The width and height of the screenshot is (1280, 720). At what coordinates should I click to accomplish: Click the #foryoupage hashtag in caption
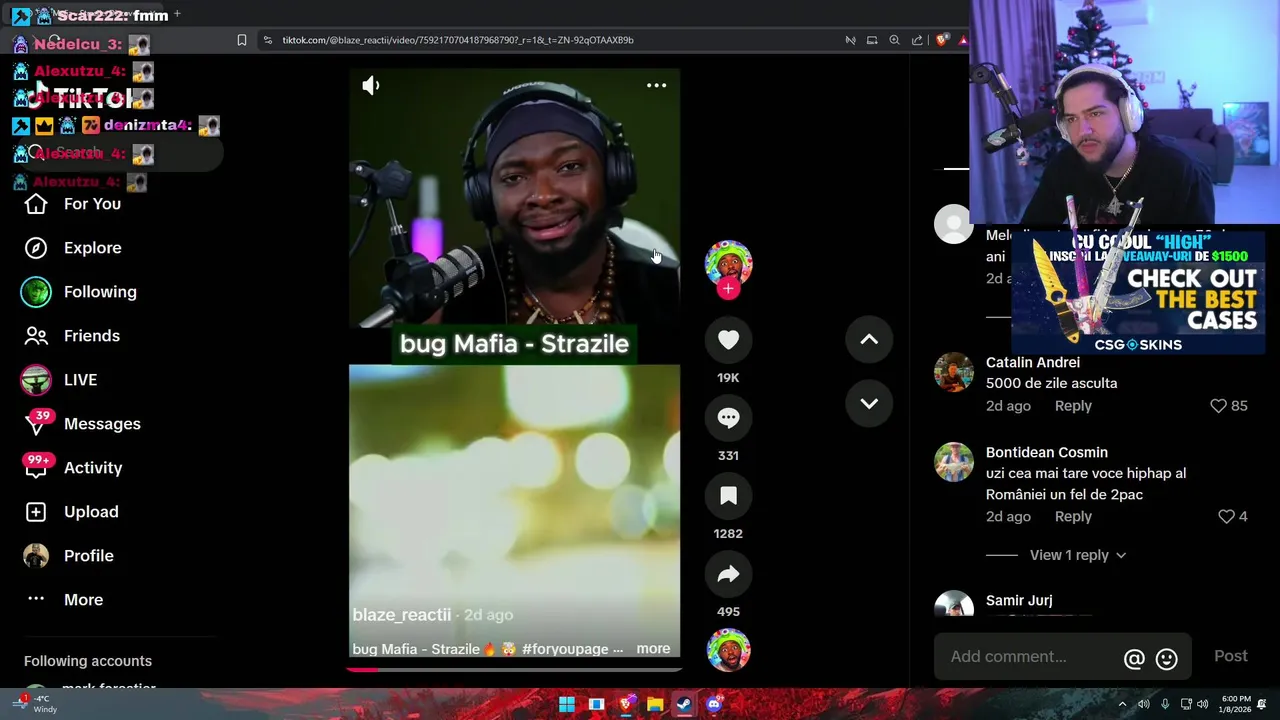(x=565, y=649)
